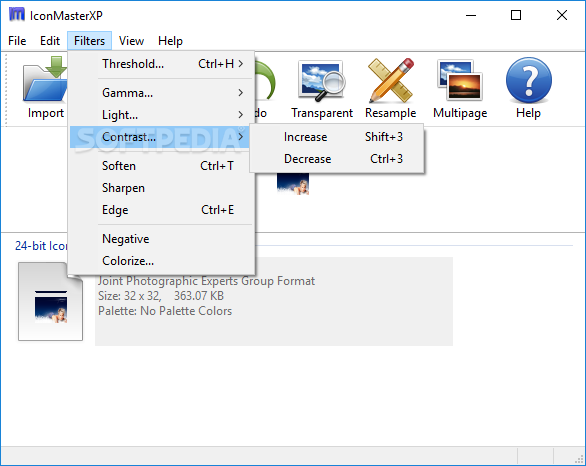586x466 pixels.
Task: Open the Colorize... filter
Action: tap(161, 261)
